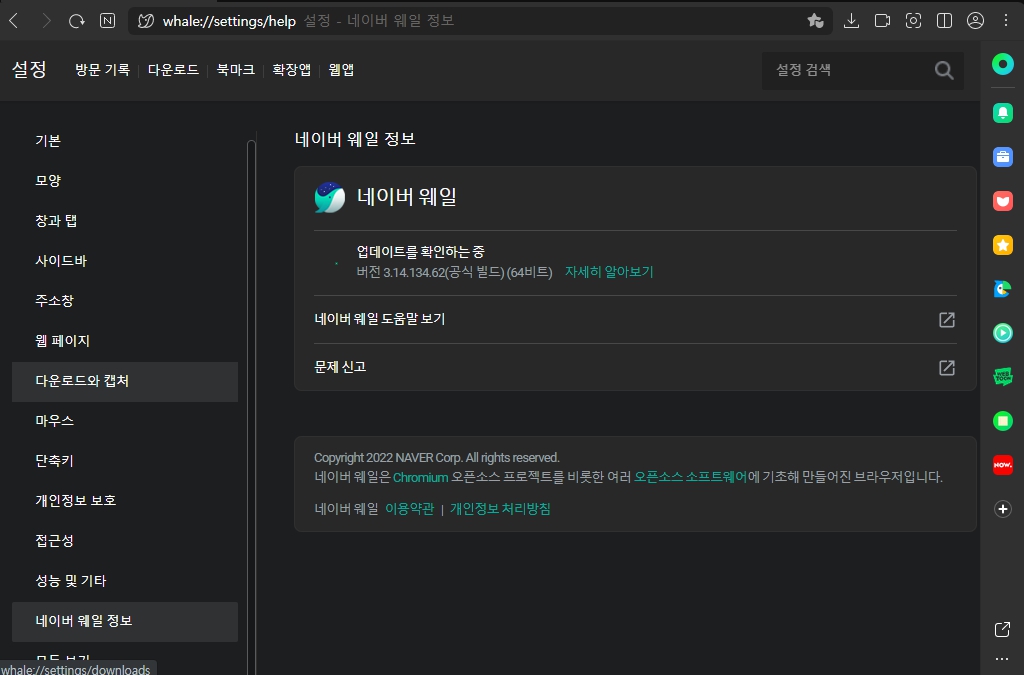
Task: Select 기본 in the settings sidebar
Action: (125, 141)
